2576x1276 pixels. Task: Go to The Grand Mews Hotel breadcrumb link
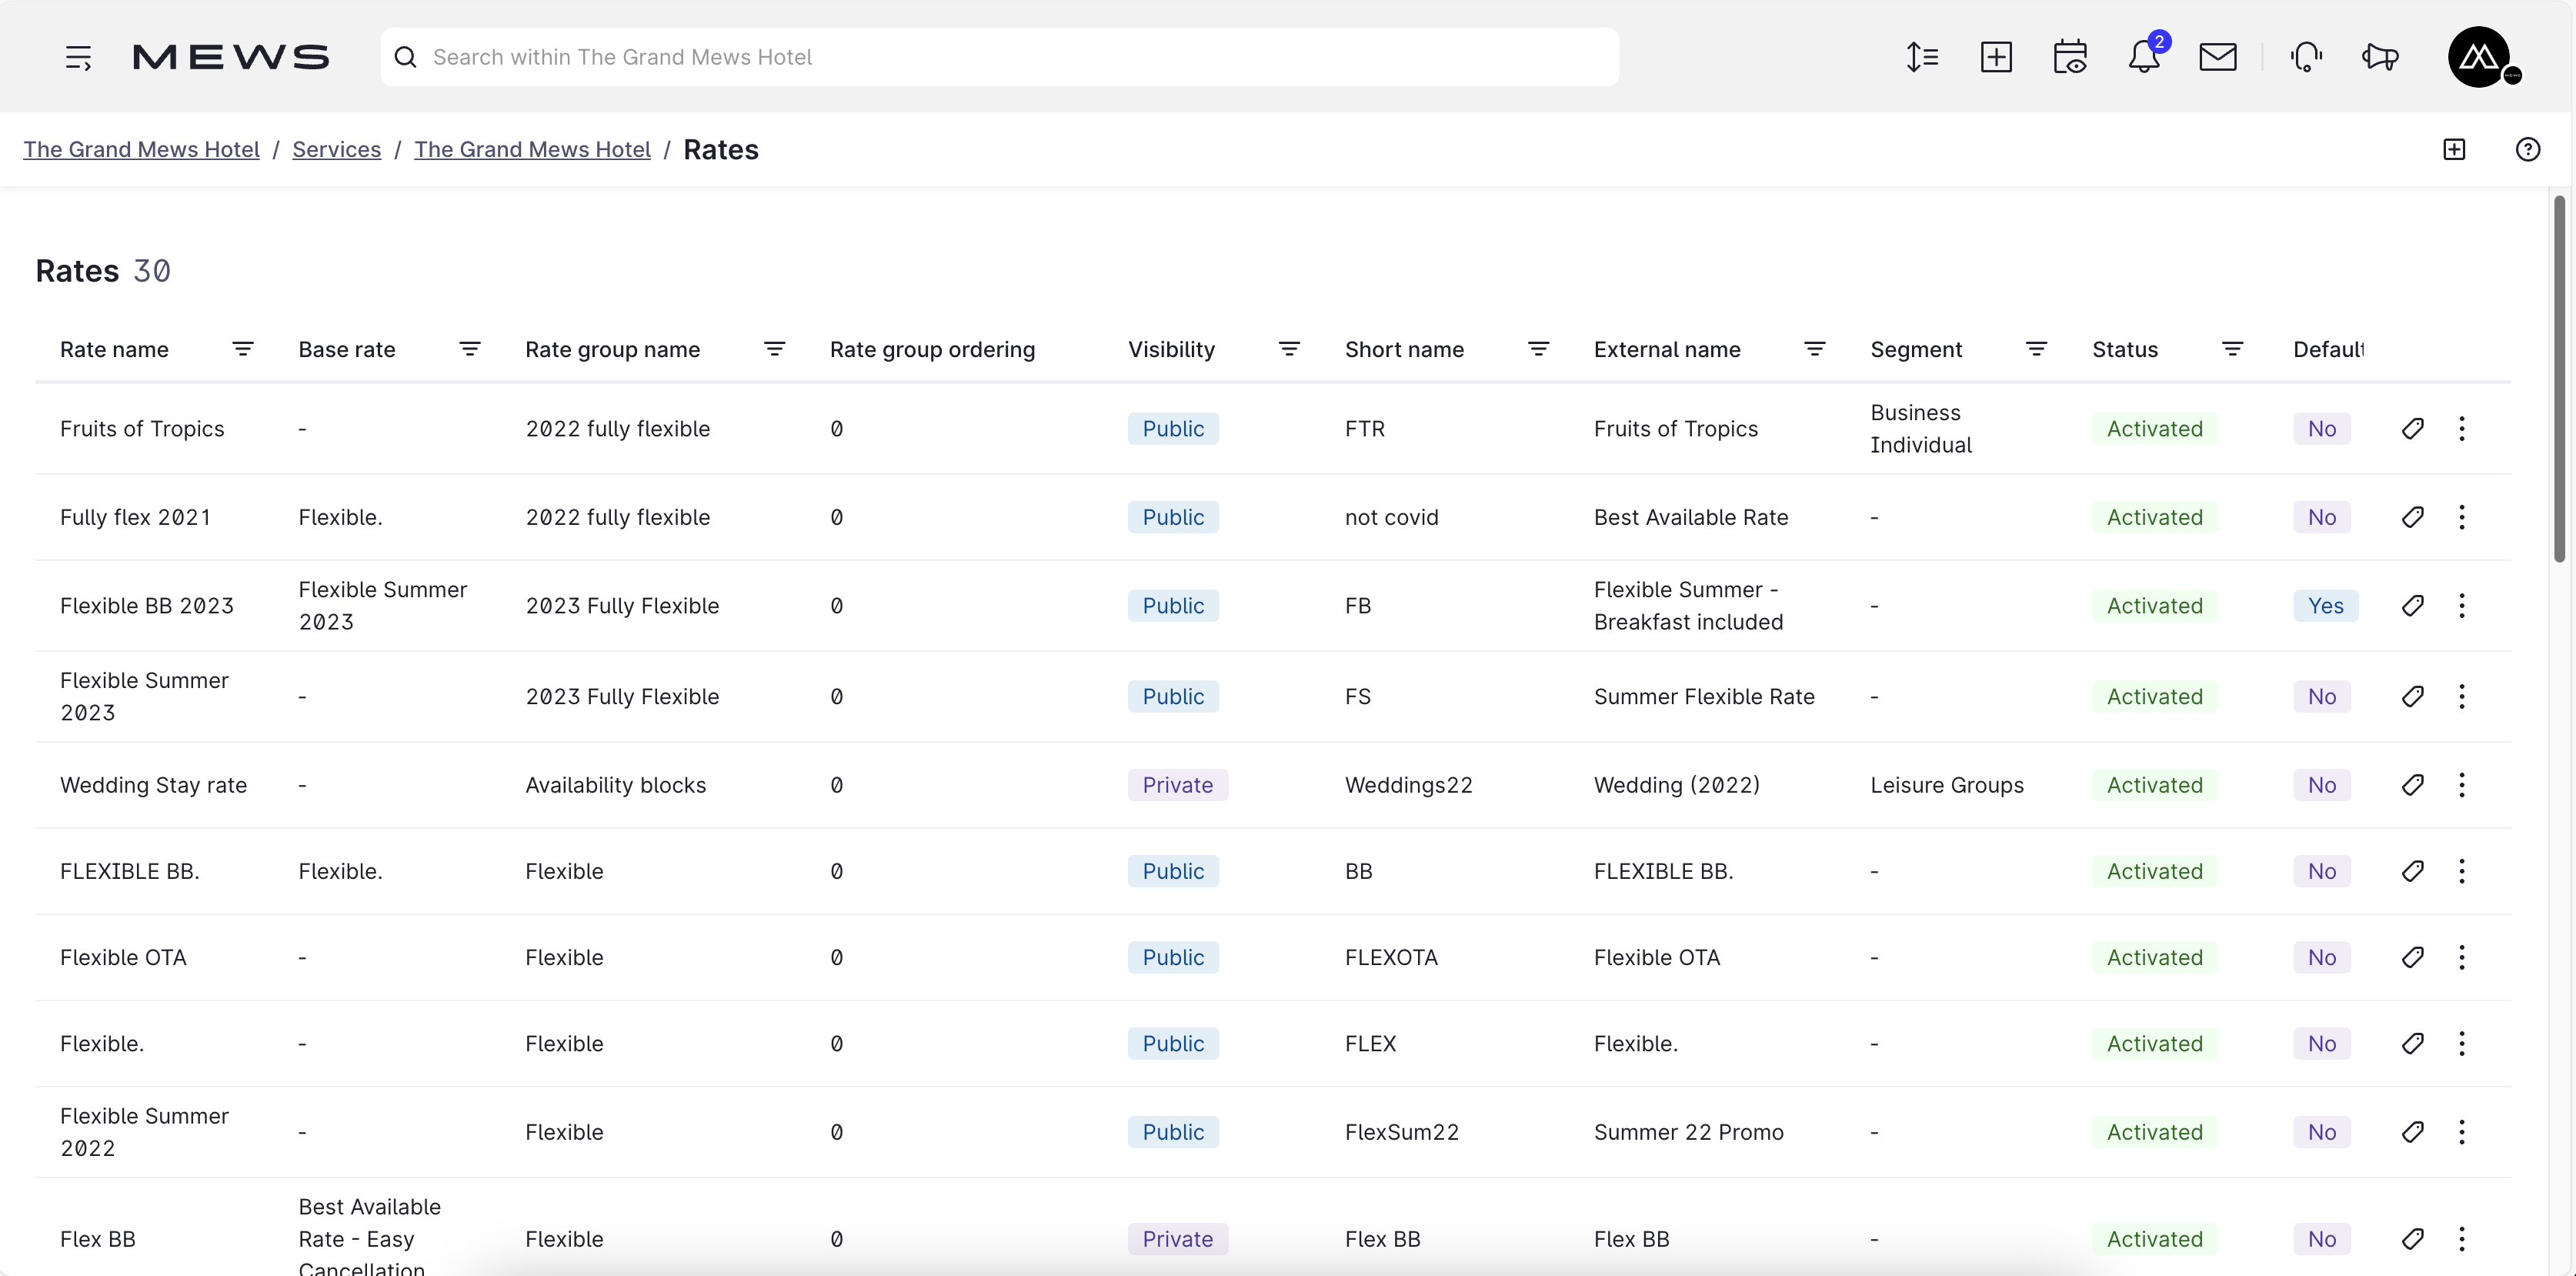coord(140,149)
